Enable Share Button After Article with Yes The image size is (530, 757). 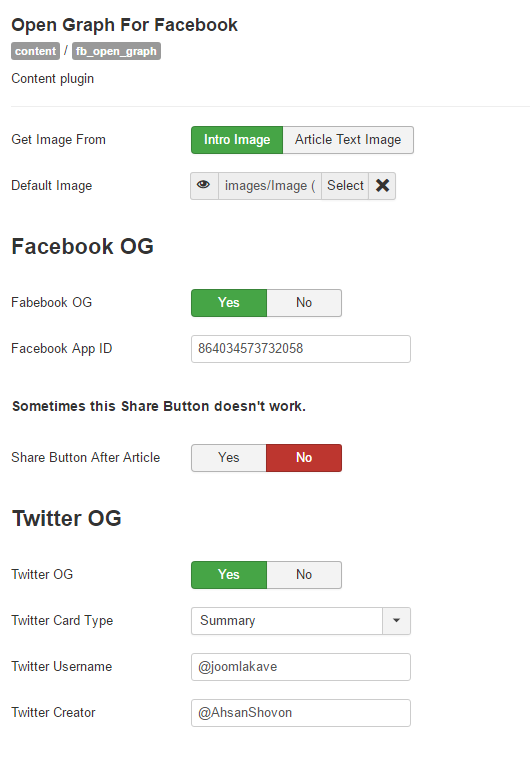click(229, 458)
